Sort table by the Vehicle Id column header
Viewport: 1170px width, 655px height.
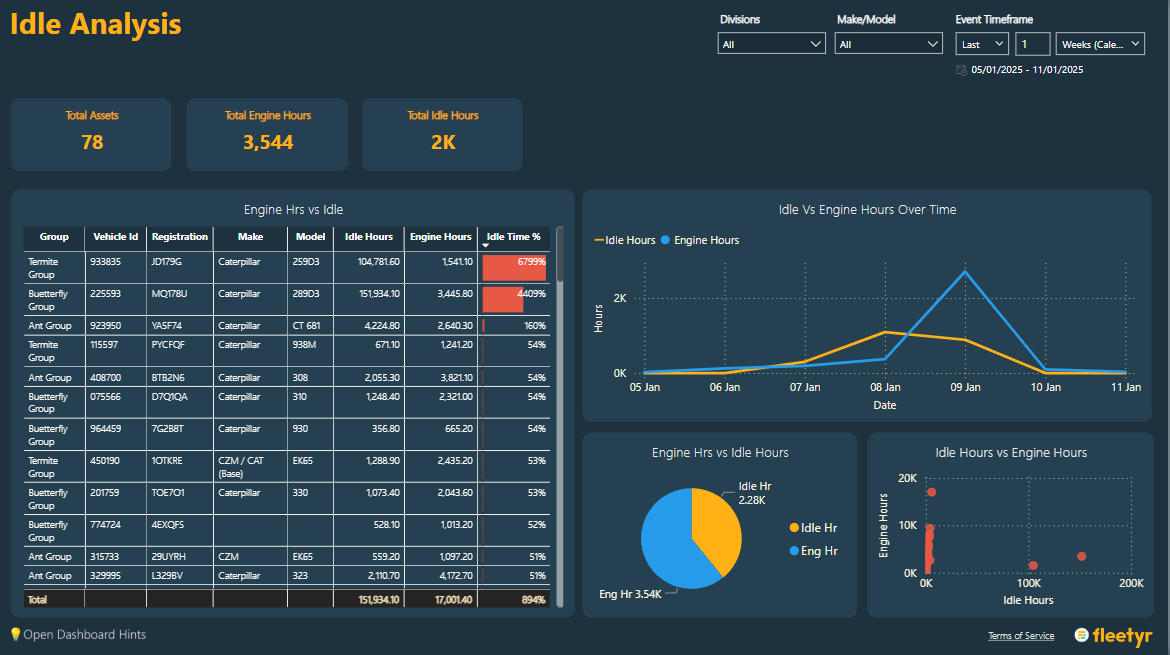(x=115, y=237)
